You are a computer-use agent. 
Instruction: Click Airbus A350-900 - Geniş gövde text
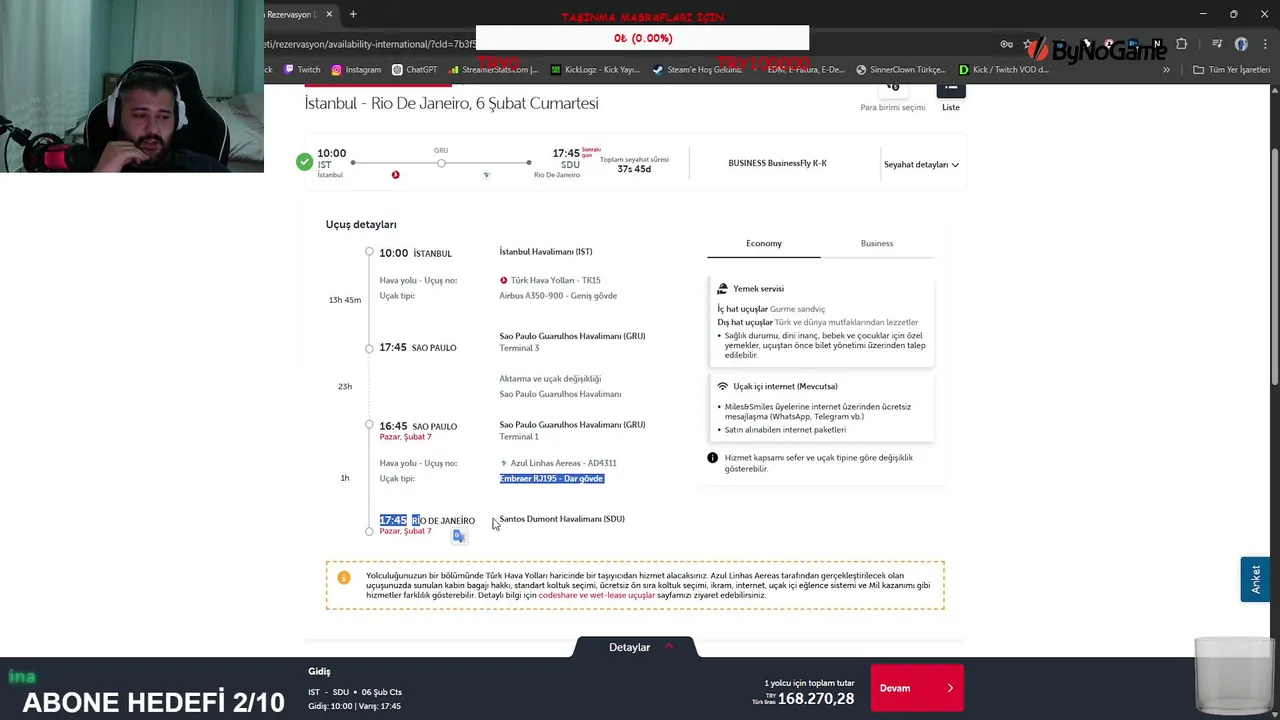[x=558, y=295]
